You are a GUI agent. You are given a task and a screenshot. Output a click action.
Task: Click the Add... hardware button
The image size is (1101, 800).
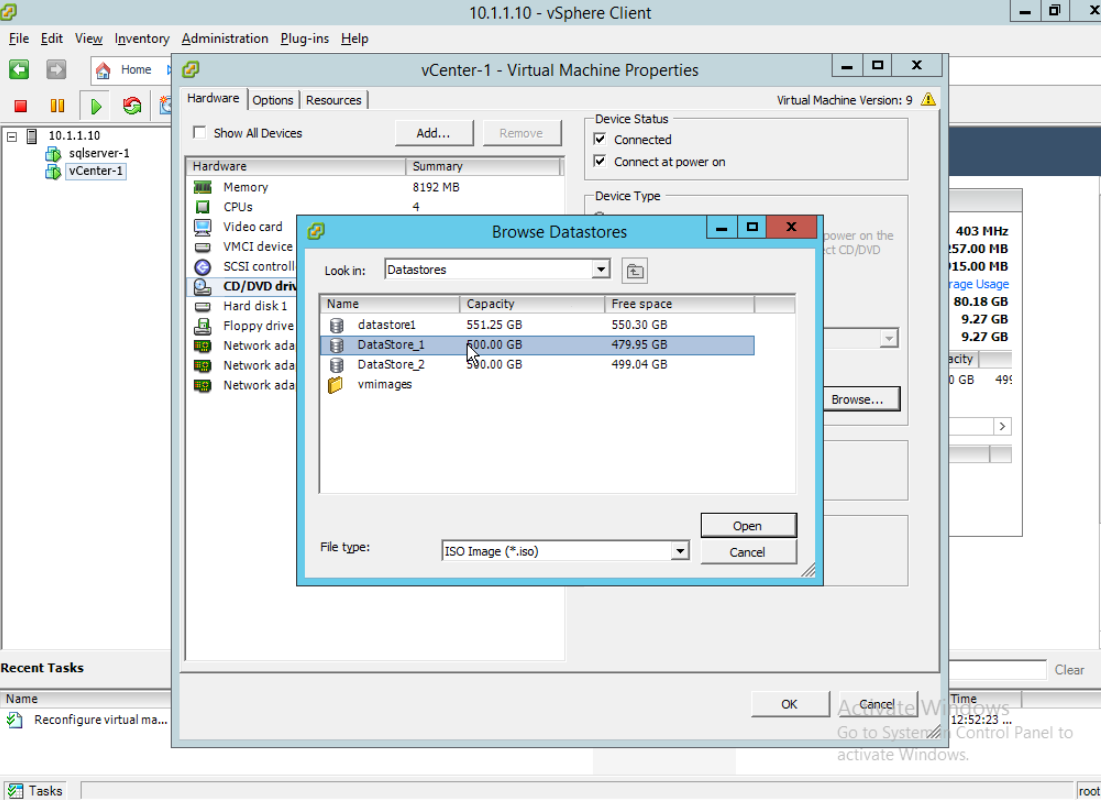(433, 133)
